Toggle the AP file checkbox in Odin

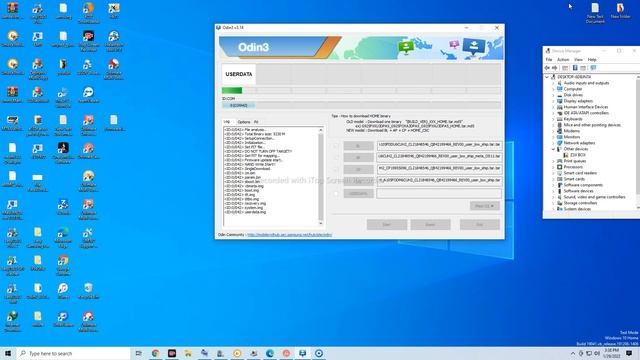click(x=336, y=158)
